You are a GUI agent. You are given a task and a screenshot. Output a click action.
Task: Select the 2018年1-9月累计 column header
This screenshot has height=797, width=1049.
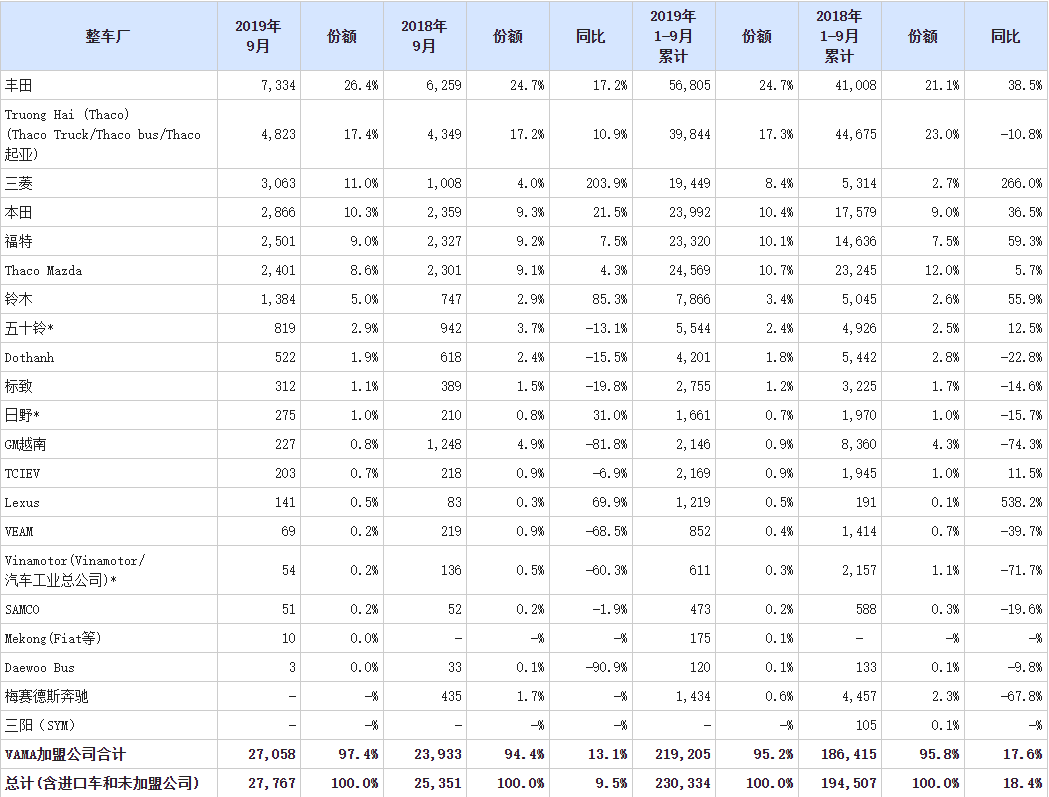coord(840,36)
